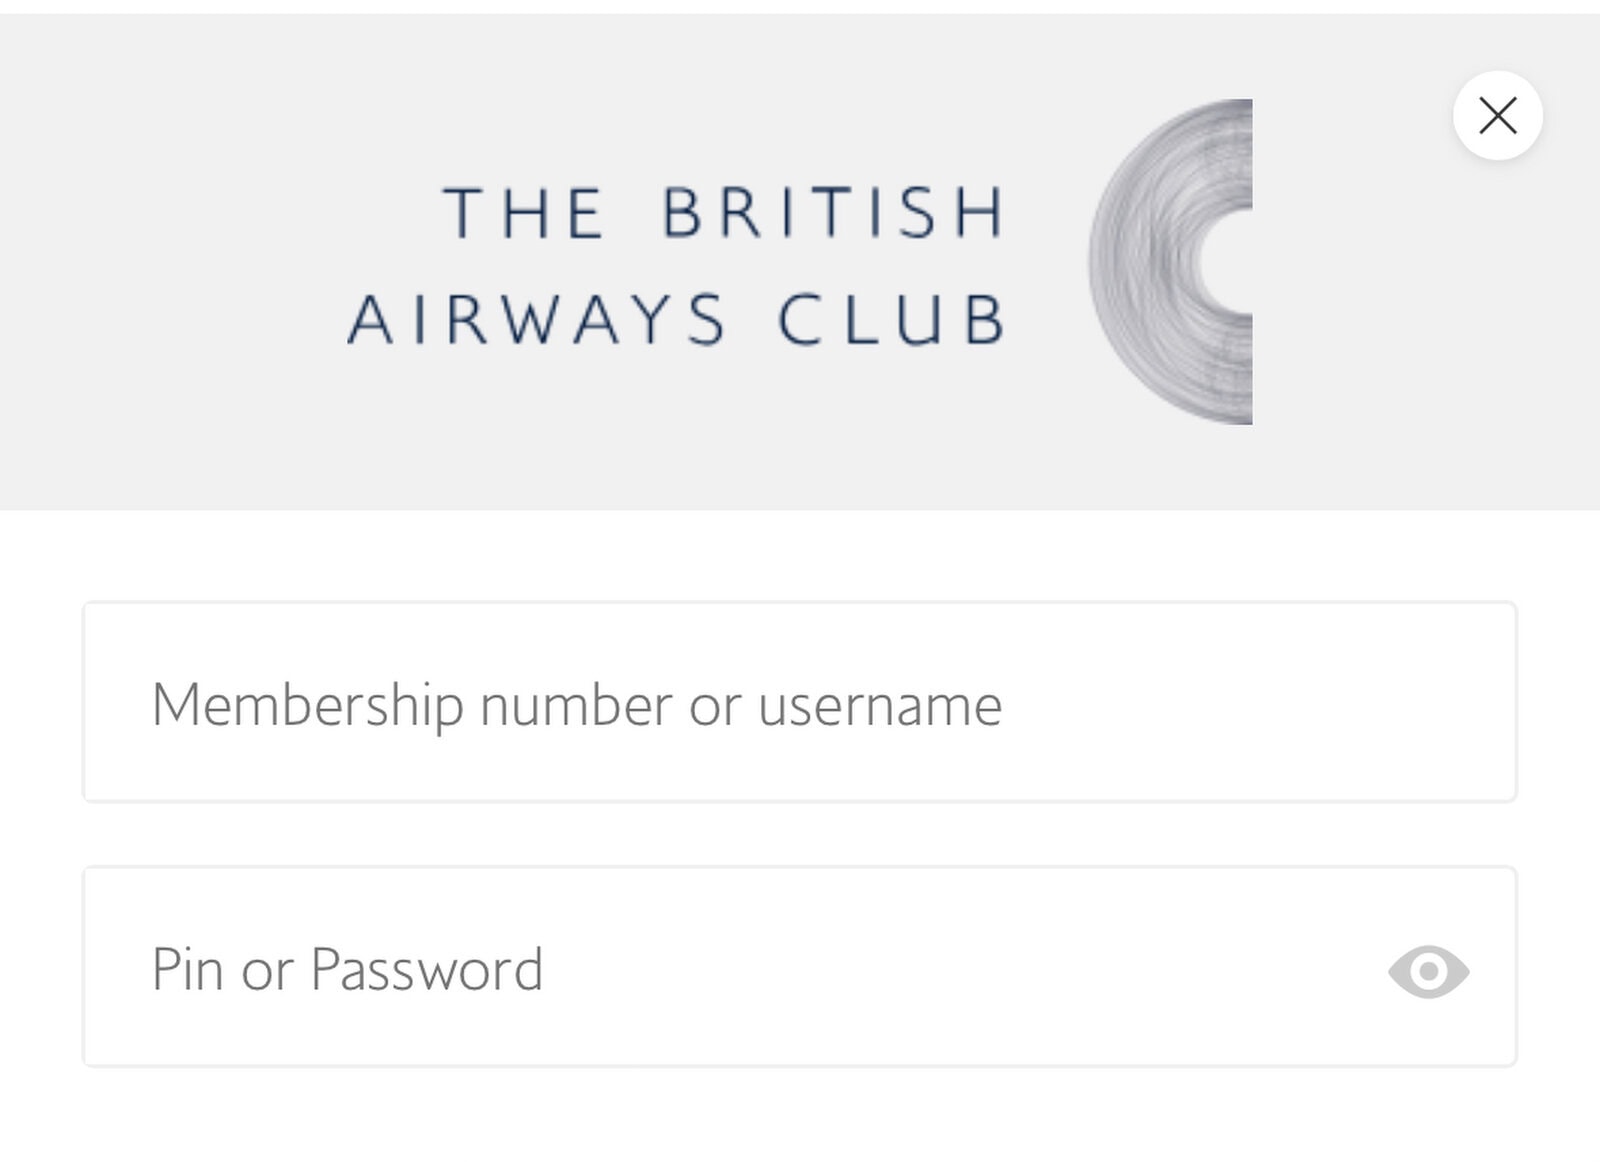Activate the eye icon inside password field

click(x=1428, y=971)
